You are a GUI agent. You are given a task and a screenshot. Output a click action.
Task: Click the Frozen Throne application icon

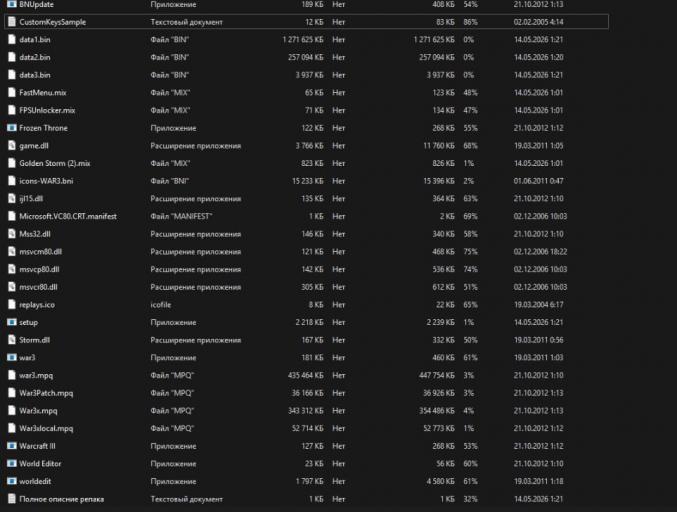(x=12, y=128)
